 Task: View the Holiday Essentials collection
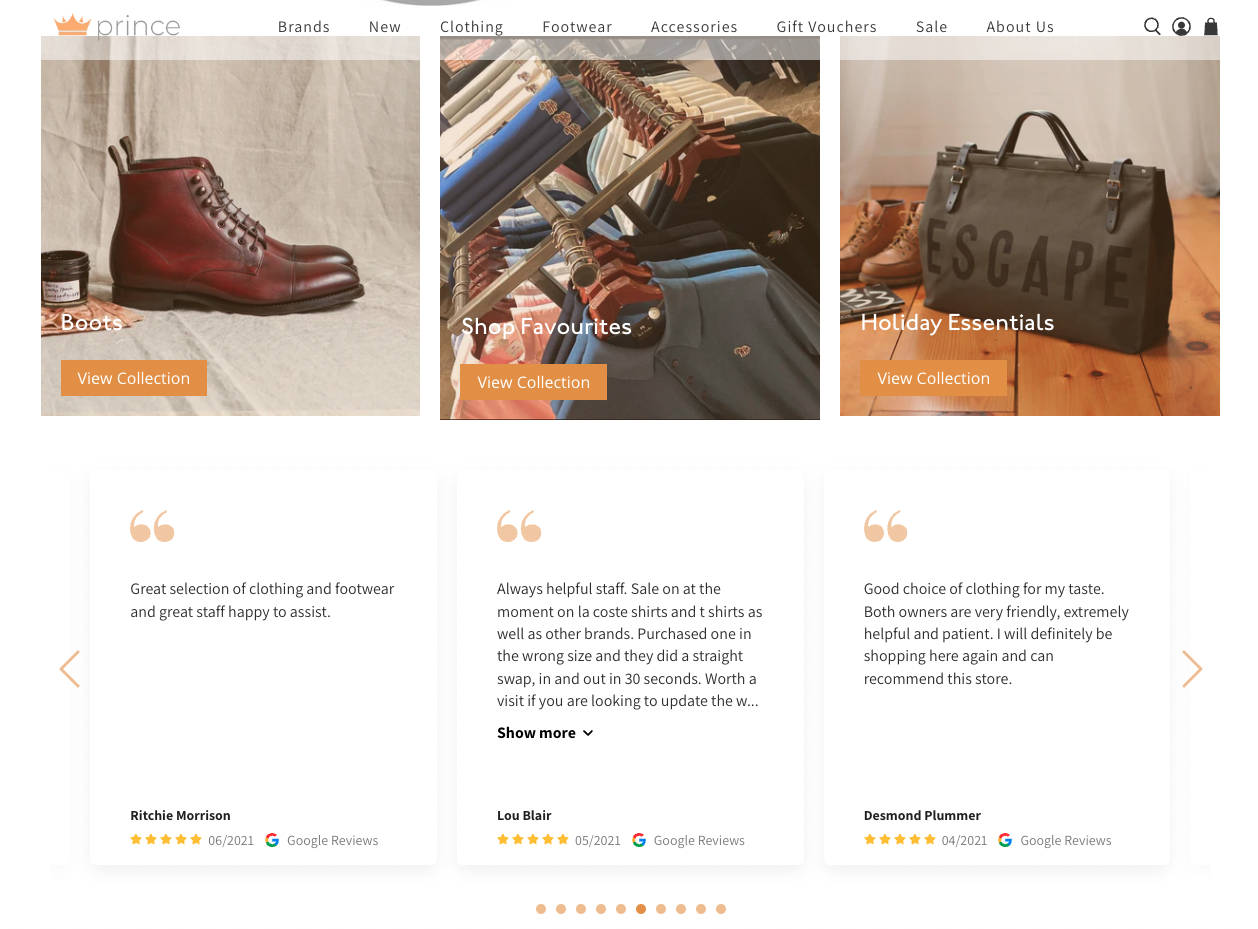(933, 378)
